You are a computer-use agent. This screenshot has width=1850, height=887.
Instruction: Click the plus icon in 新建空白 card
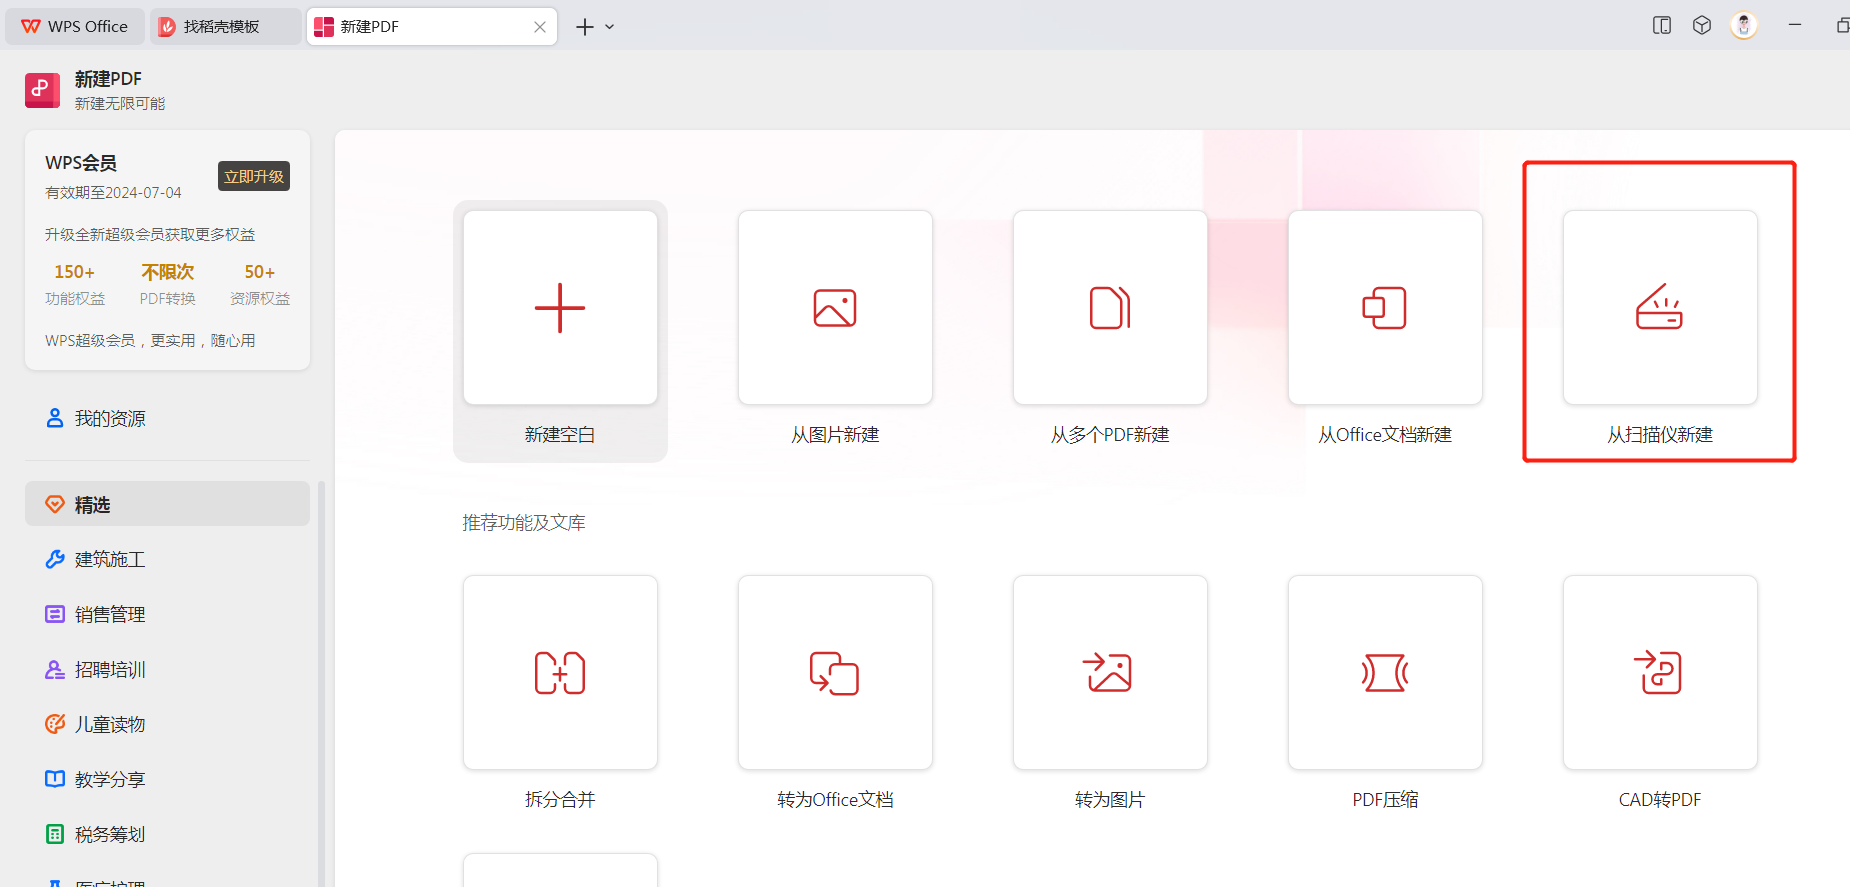pyautogui.click(x=560, y=308)
